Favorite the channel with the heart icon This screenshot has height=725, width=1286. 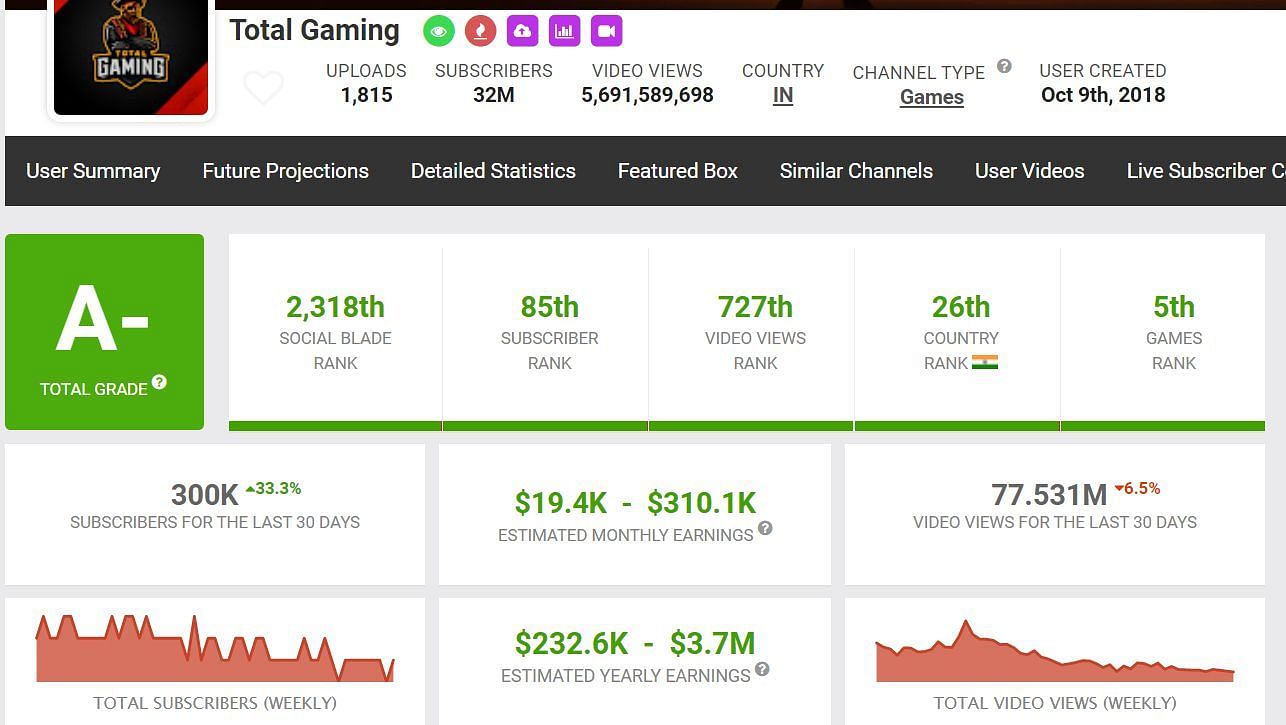(x=264, y=88)
